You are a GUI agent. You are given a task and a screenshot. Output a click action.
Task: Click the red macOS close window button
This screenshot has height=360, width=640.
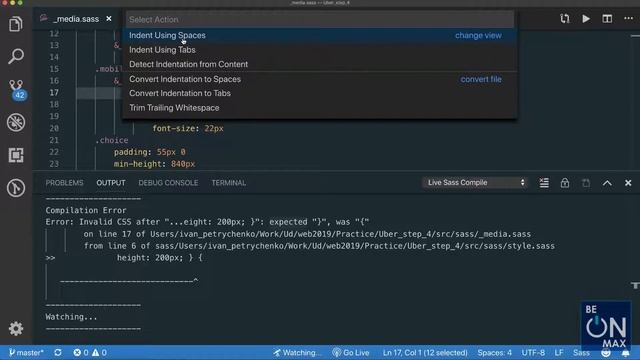pos(4,2)
